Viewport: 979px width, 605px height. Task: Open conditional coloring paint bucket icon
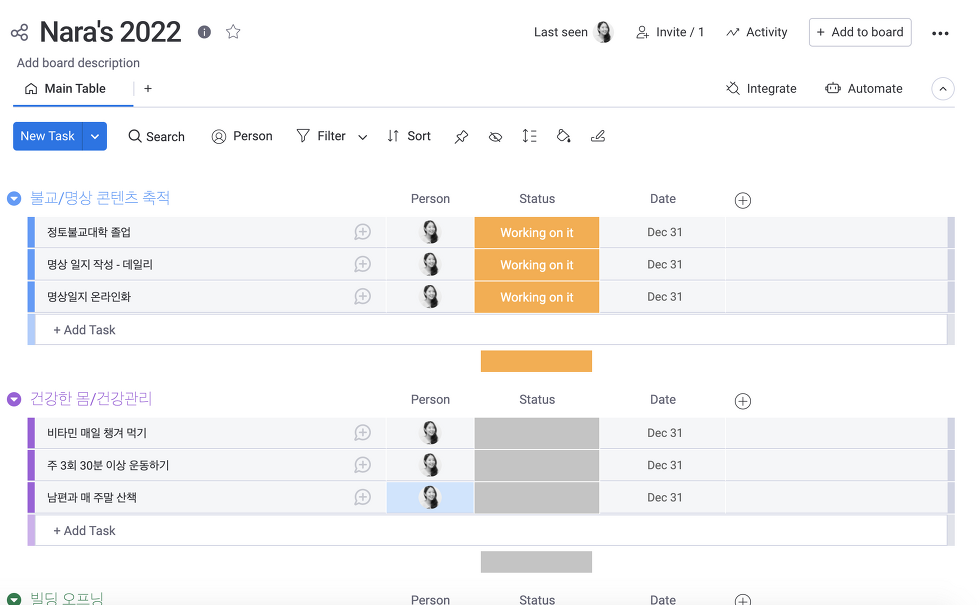563,136
